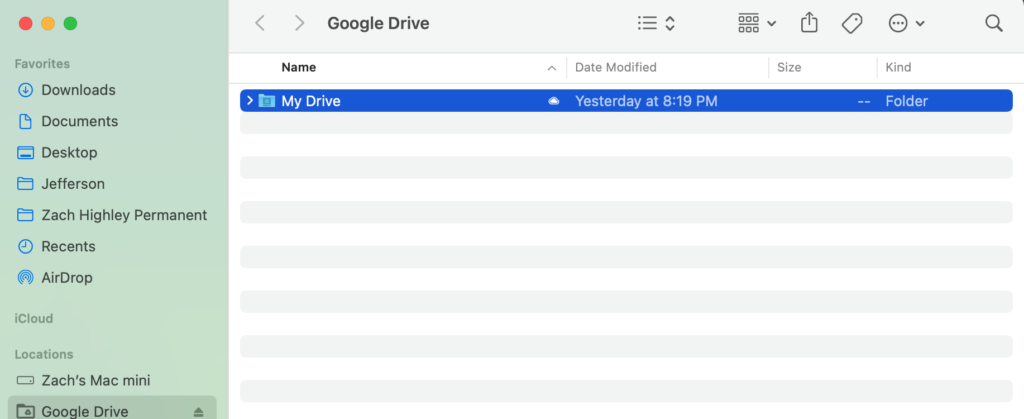Sort by the Name column header
Viewport: 1024px width, 419px height.
298,67
